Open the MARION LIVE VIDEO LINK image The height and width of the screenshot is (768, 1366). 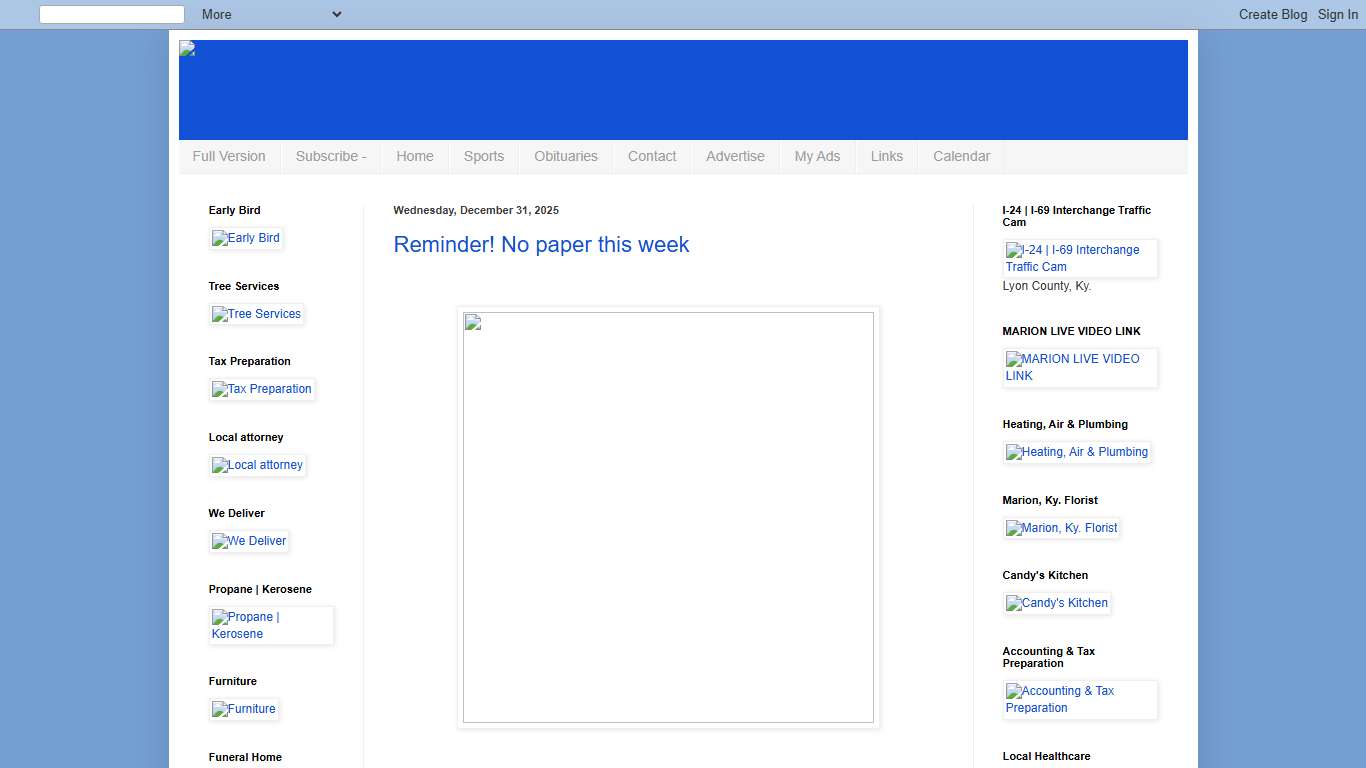(x=1080, y=367)
